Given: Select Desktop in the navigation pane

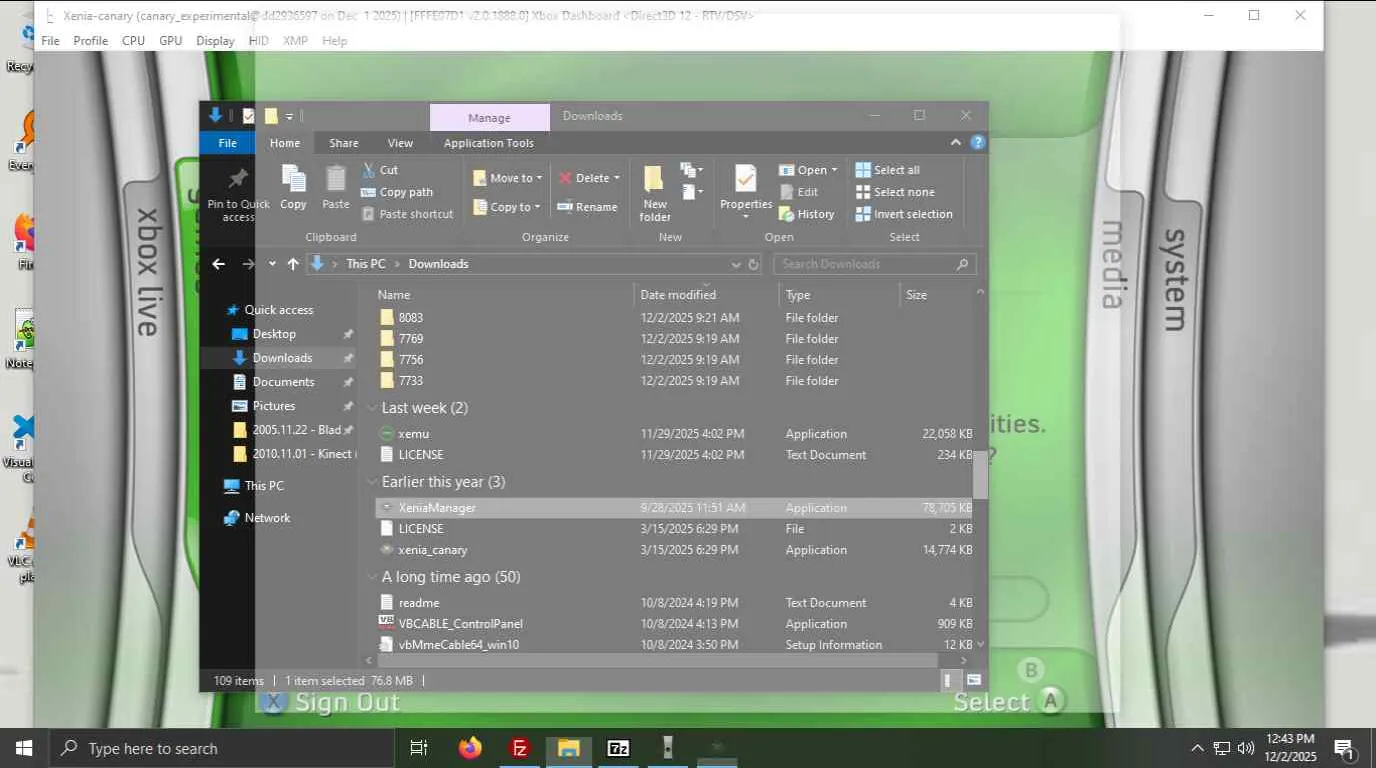Looking at the screenshot, I should 274,334.
